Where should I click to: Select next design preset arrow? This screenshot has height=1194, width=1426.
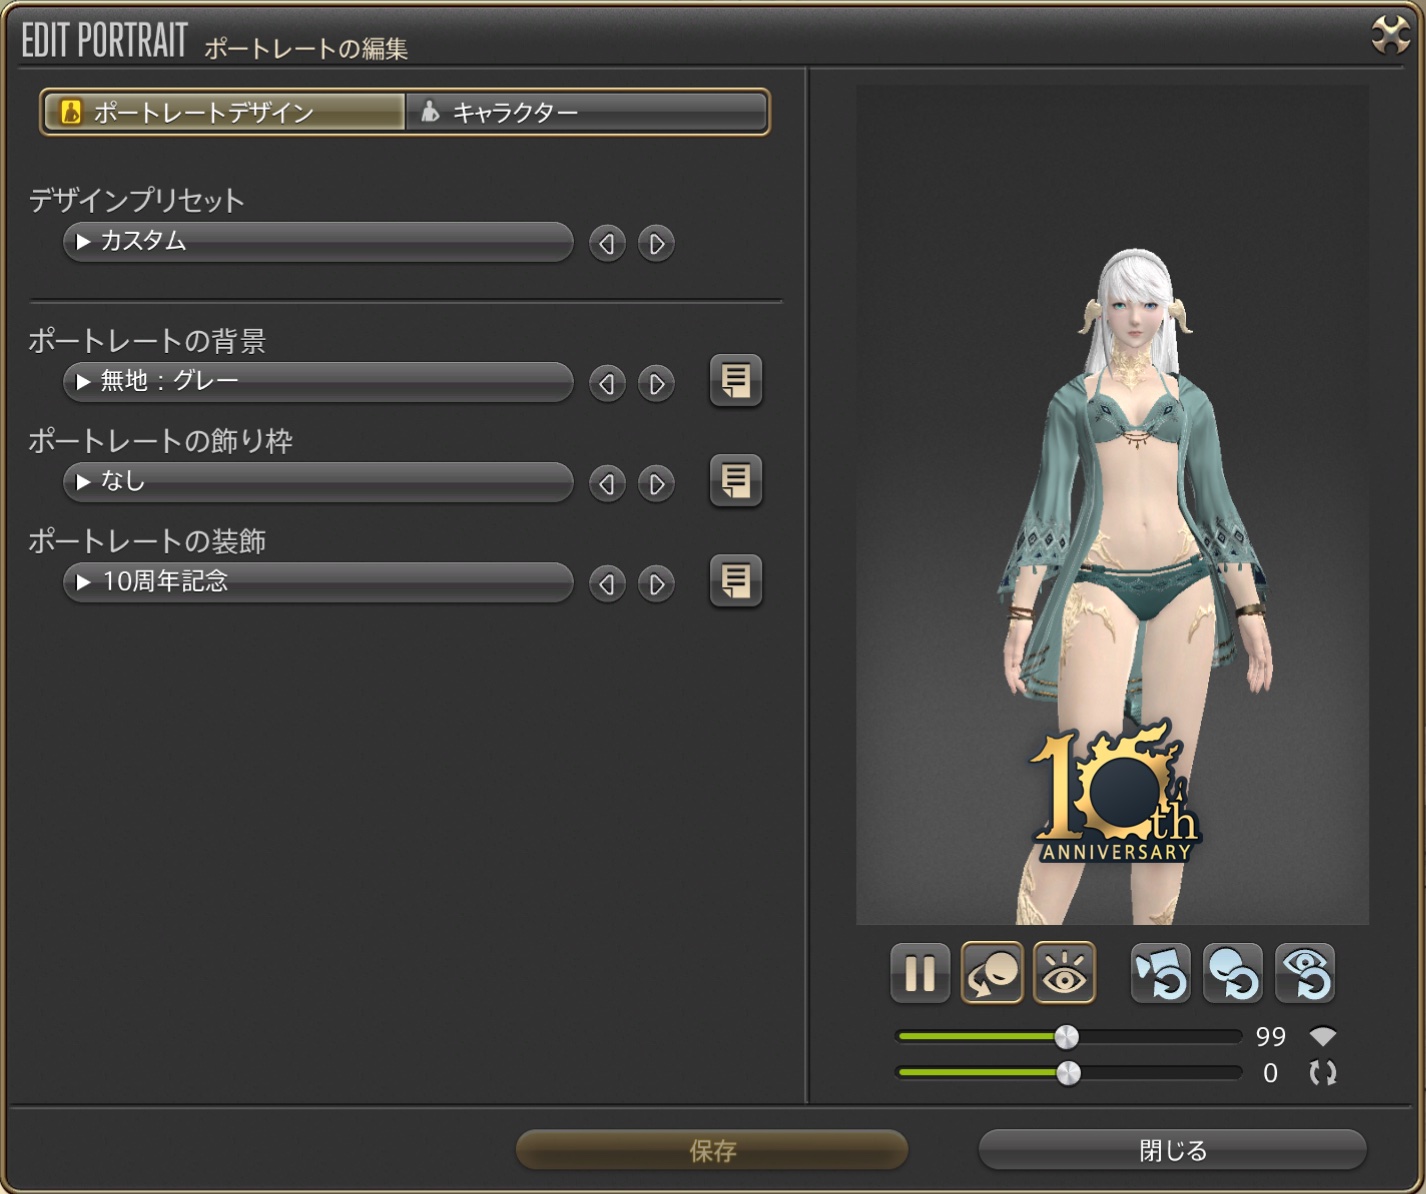click(x=656, y=243)
